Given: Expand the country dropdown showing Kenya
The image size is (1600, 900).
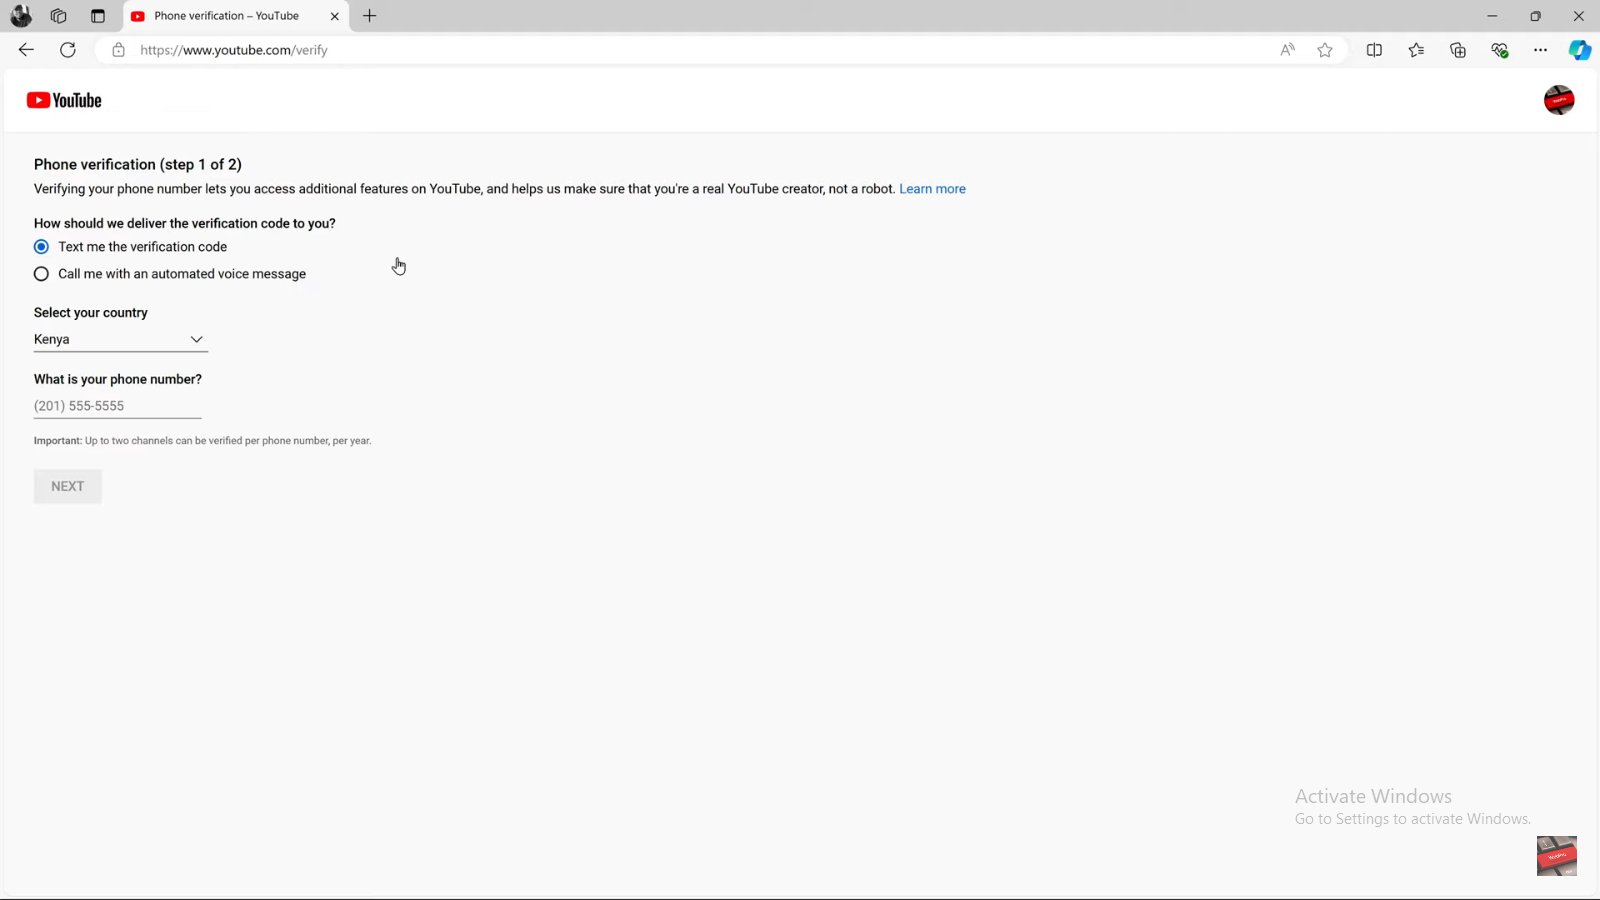Looking at the screenshot, I should pyautogui.click(x=120, y=340).
